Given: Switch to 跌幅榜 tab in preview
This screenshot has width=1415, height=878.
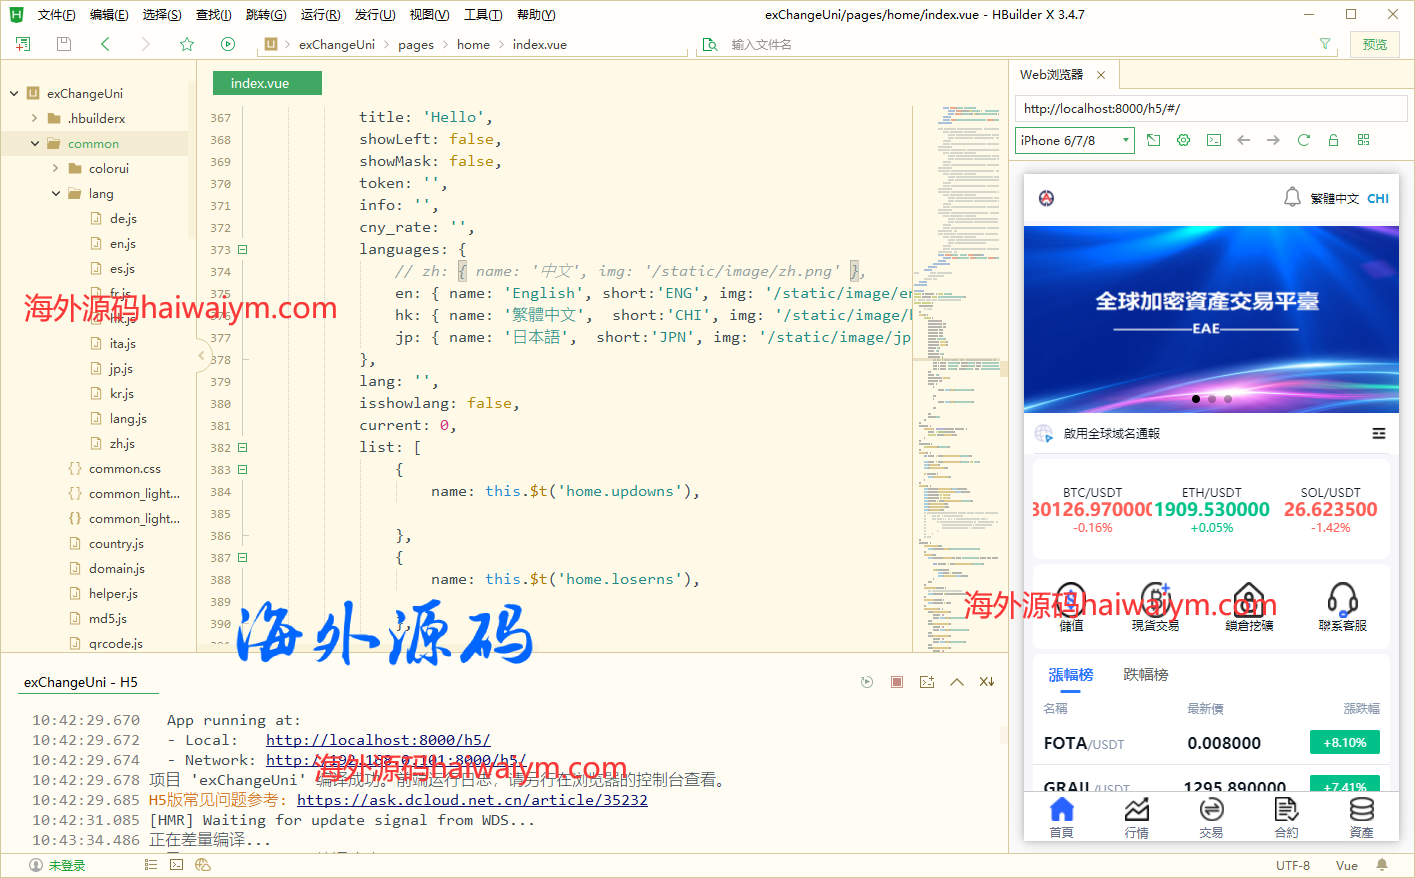Looking at the screenshot, I should [x=1145, y=675].
